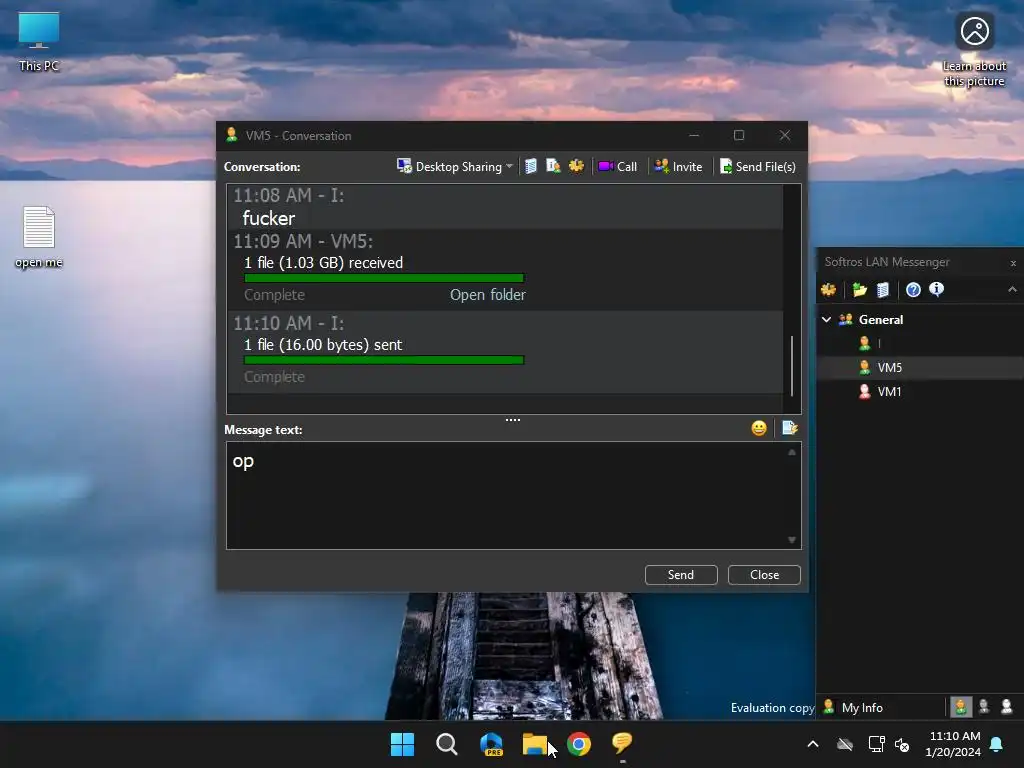Open the emoji smiley picker

coord(759,428)
